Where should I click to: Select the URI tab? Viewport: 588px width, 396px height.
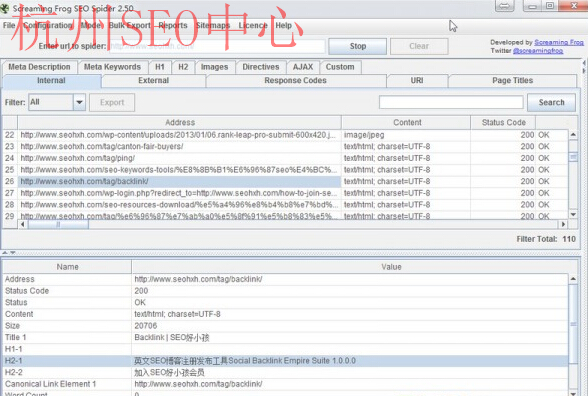point(417,81)
